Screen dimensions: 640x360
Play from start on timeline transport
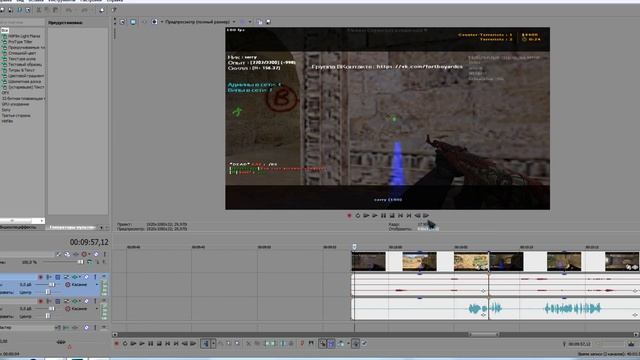coord(133,344)
